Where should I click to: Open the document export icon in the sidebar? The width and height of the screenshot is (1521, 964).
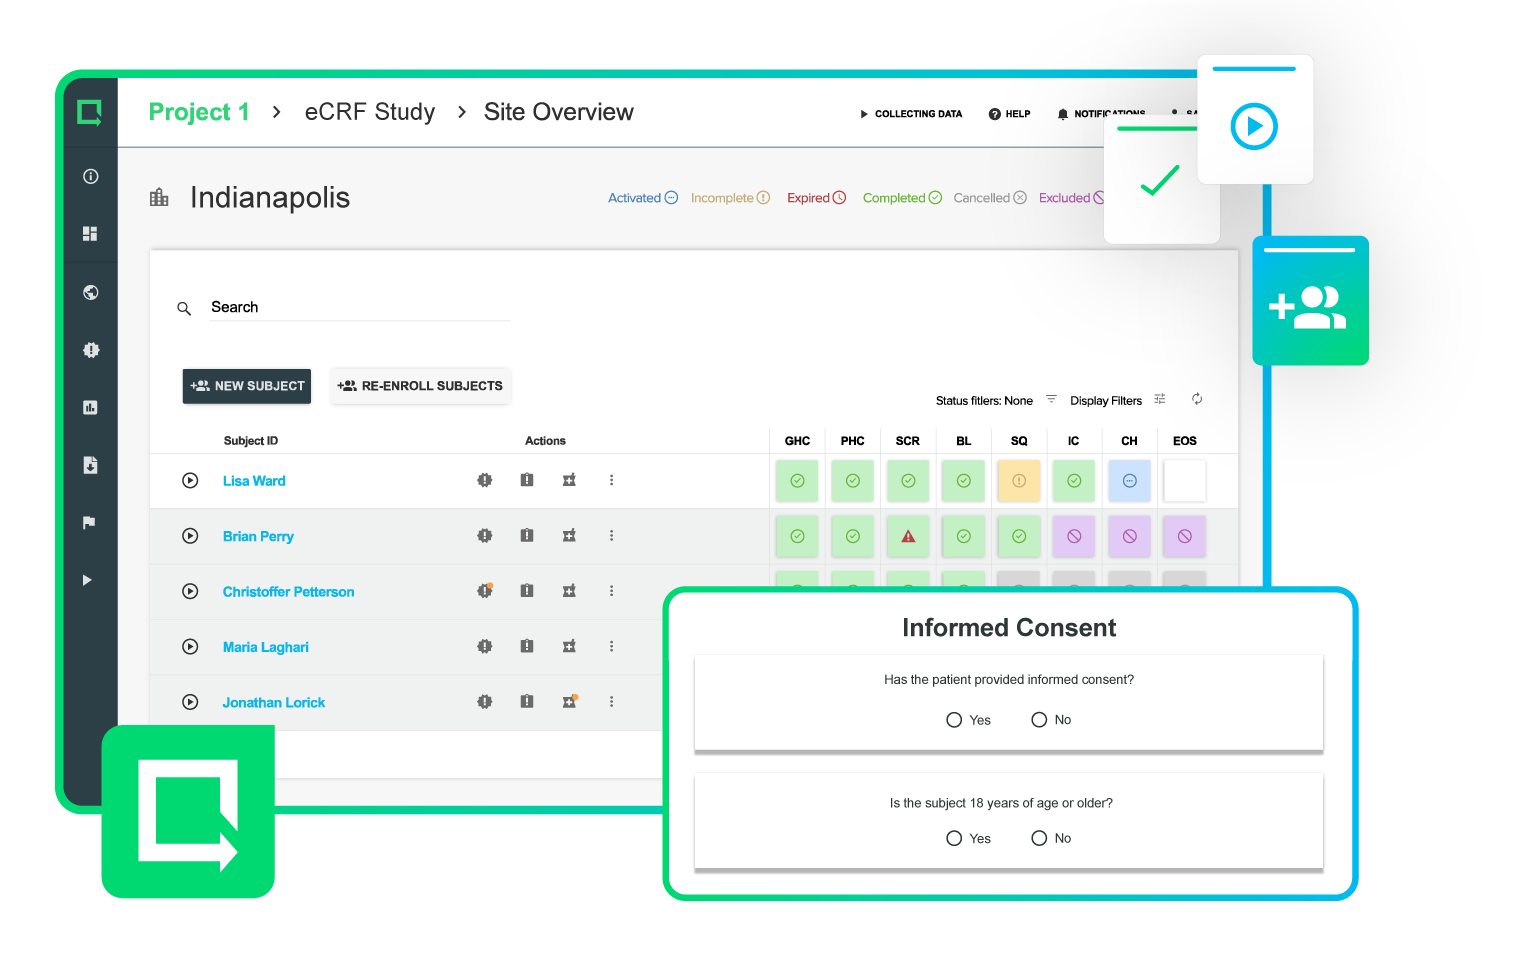click(x=90, y=465)
